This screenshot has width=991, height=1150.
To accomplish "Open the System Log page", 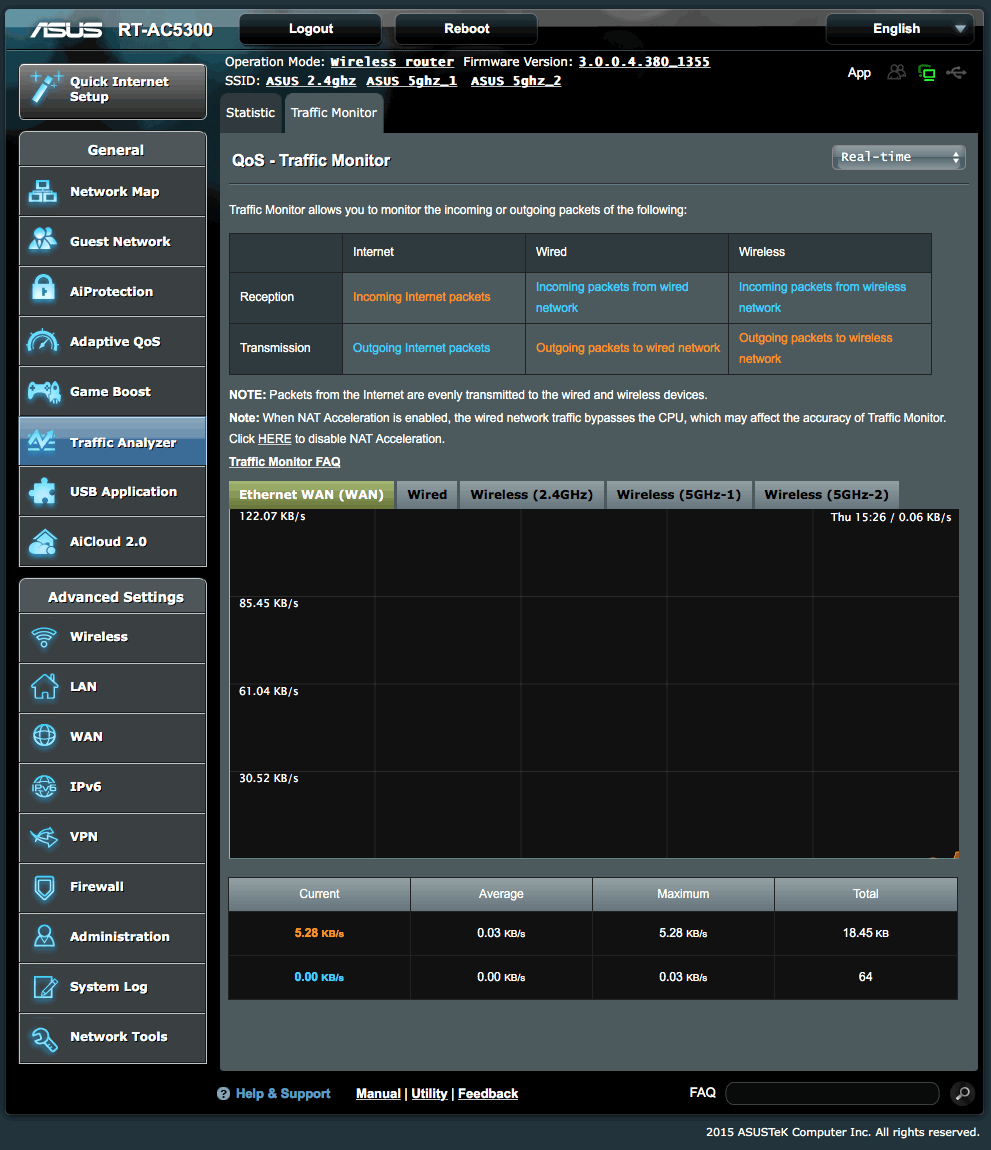I will click(112, 988).
